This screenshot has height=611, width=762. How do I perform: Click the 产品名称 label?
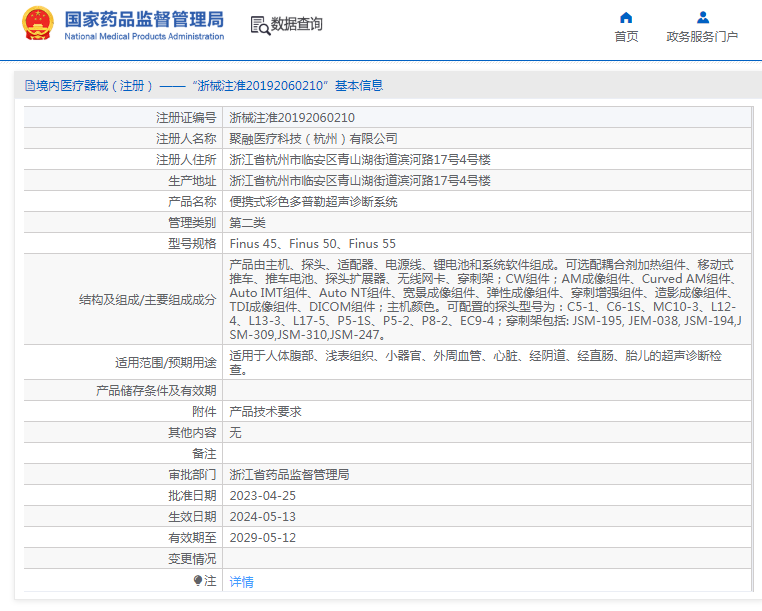[192, 202]
